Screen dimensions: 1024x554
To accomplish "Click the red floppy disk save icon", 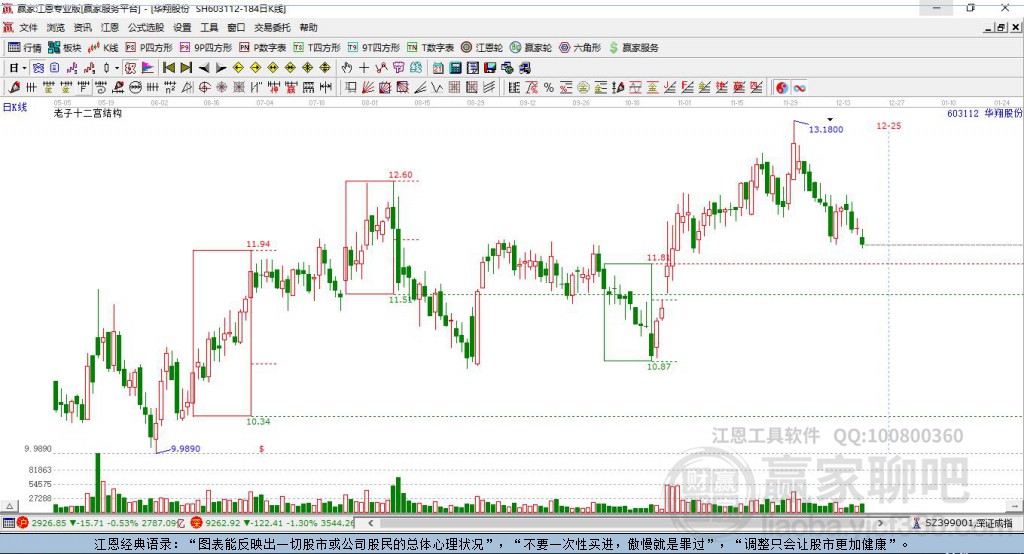I will [x=490, y=68].
